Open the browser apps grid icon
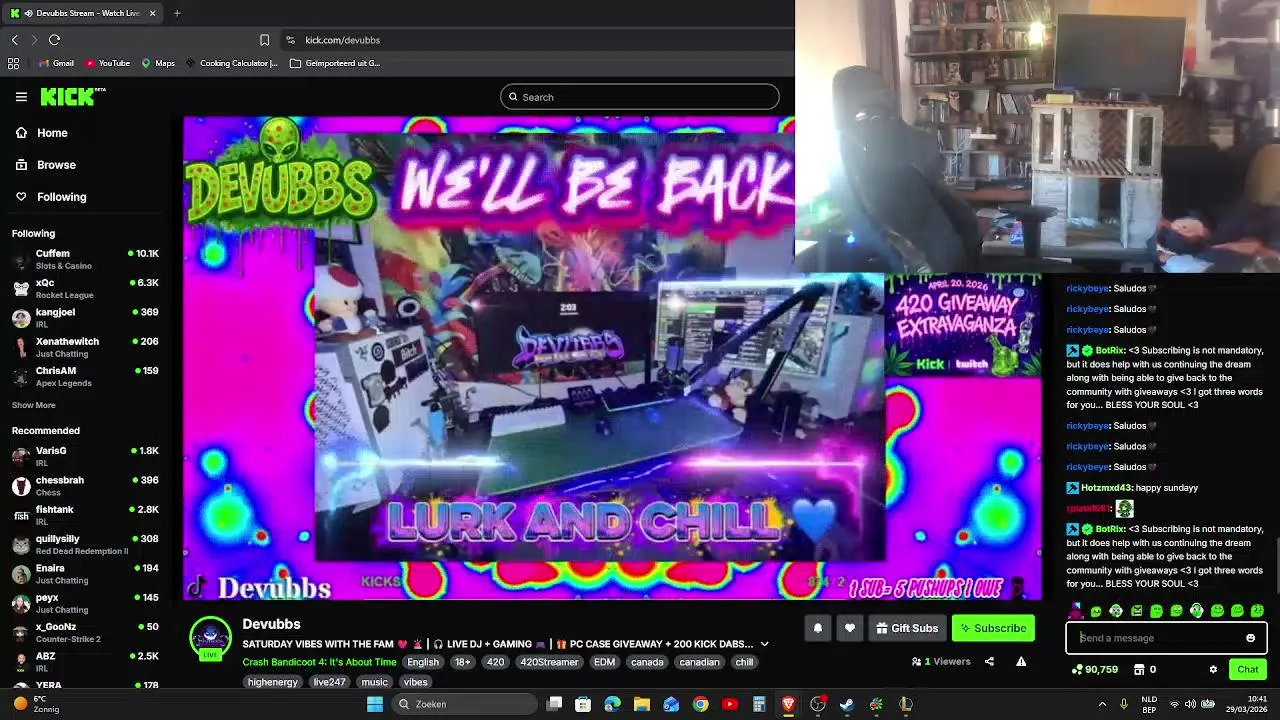1280x720 pixels. tap(13, 63)
